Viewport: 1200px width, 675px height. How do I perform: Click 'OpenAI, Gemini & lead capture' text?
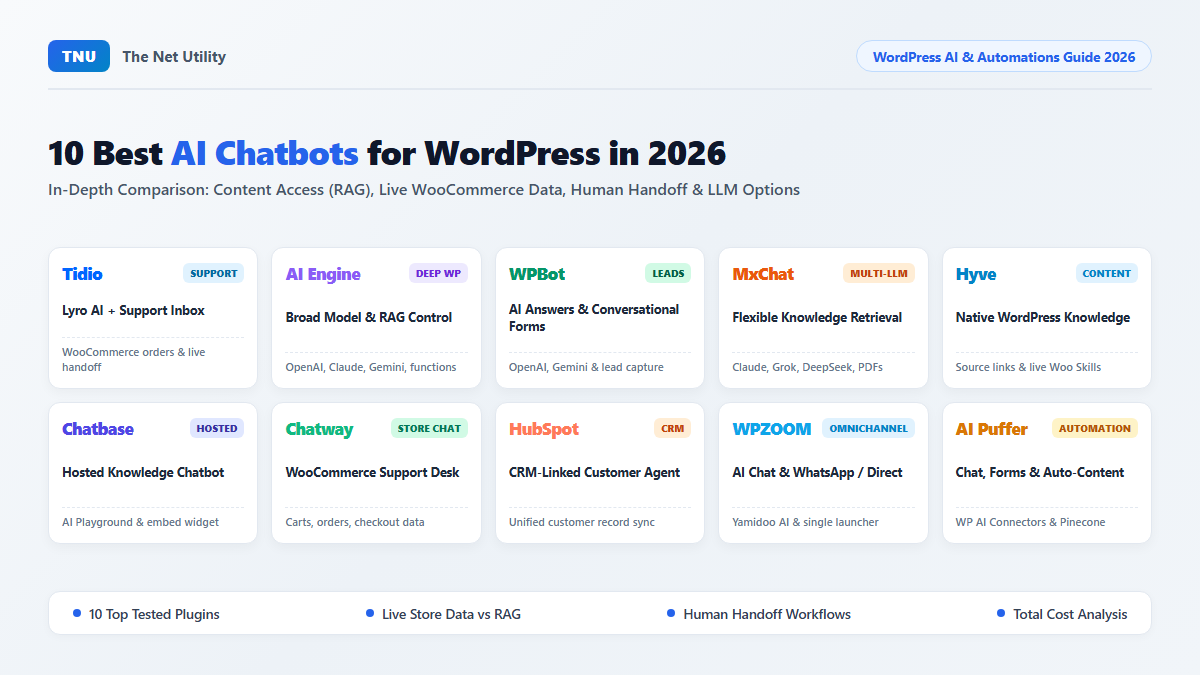click(586, 367)
